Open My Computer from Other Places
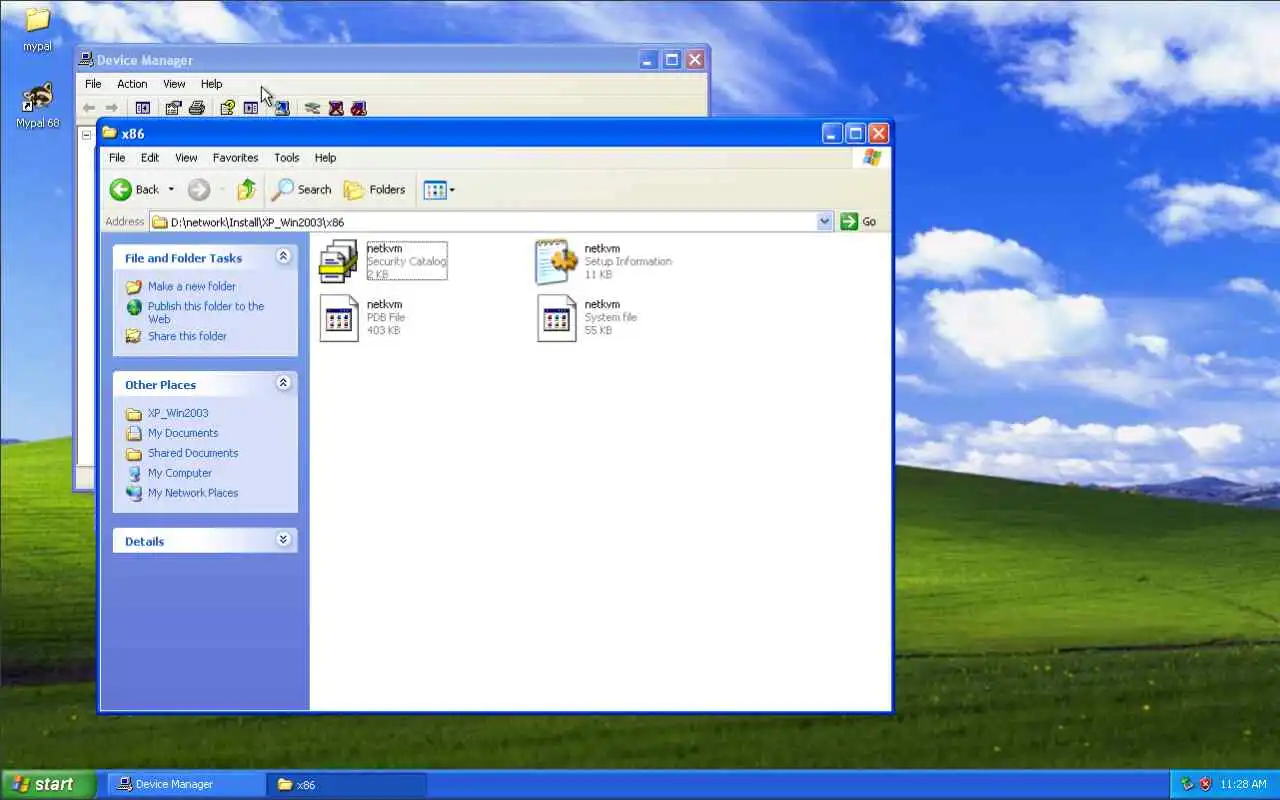 click(x=180, y=473)
